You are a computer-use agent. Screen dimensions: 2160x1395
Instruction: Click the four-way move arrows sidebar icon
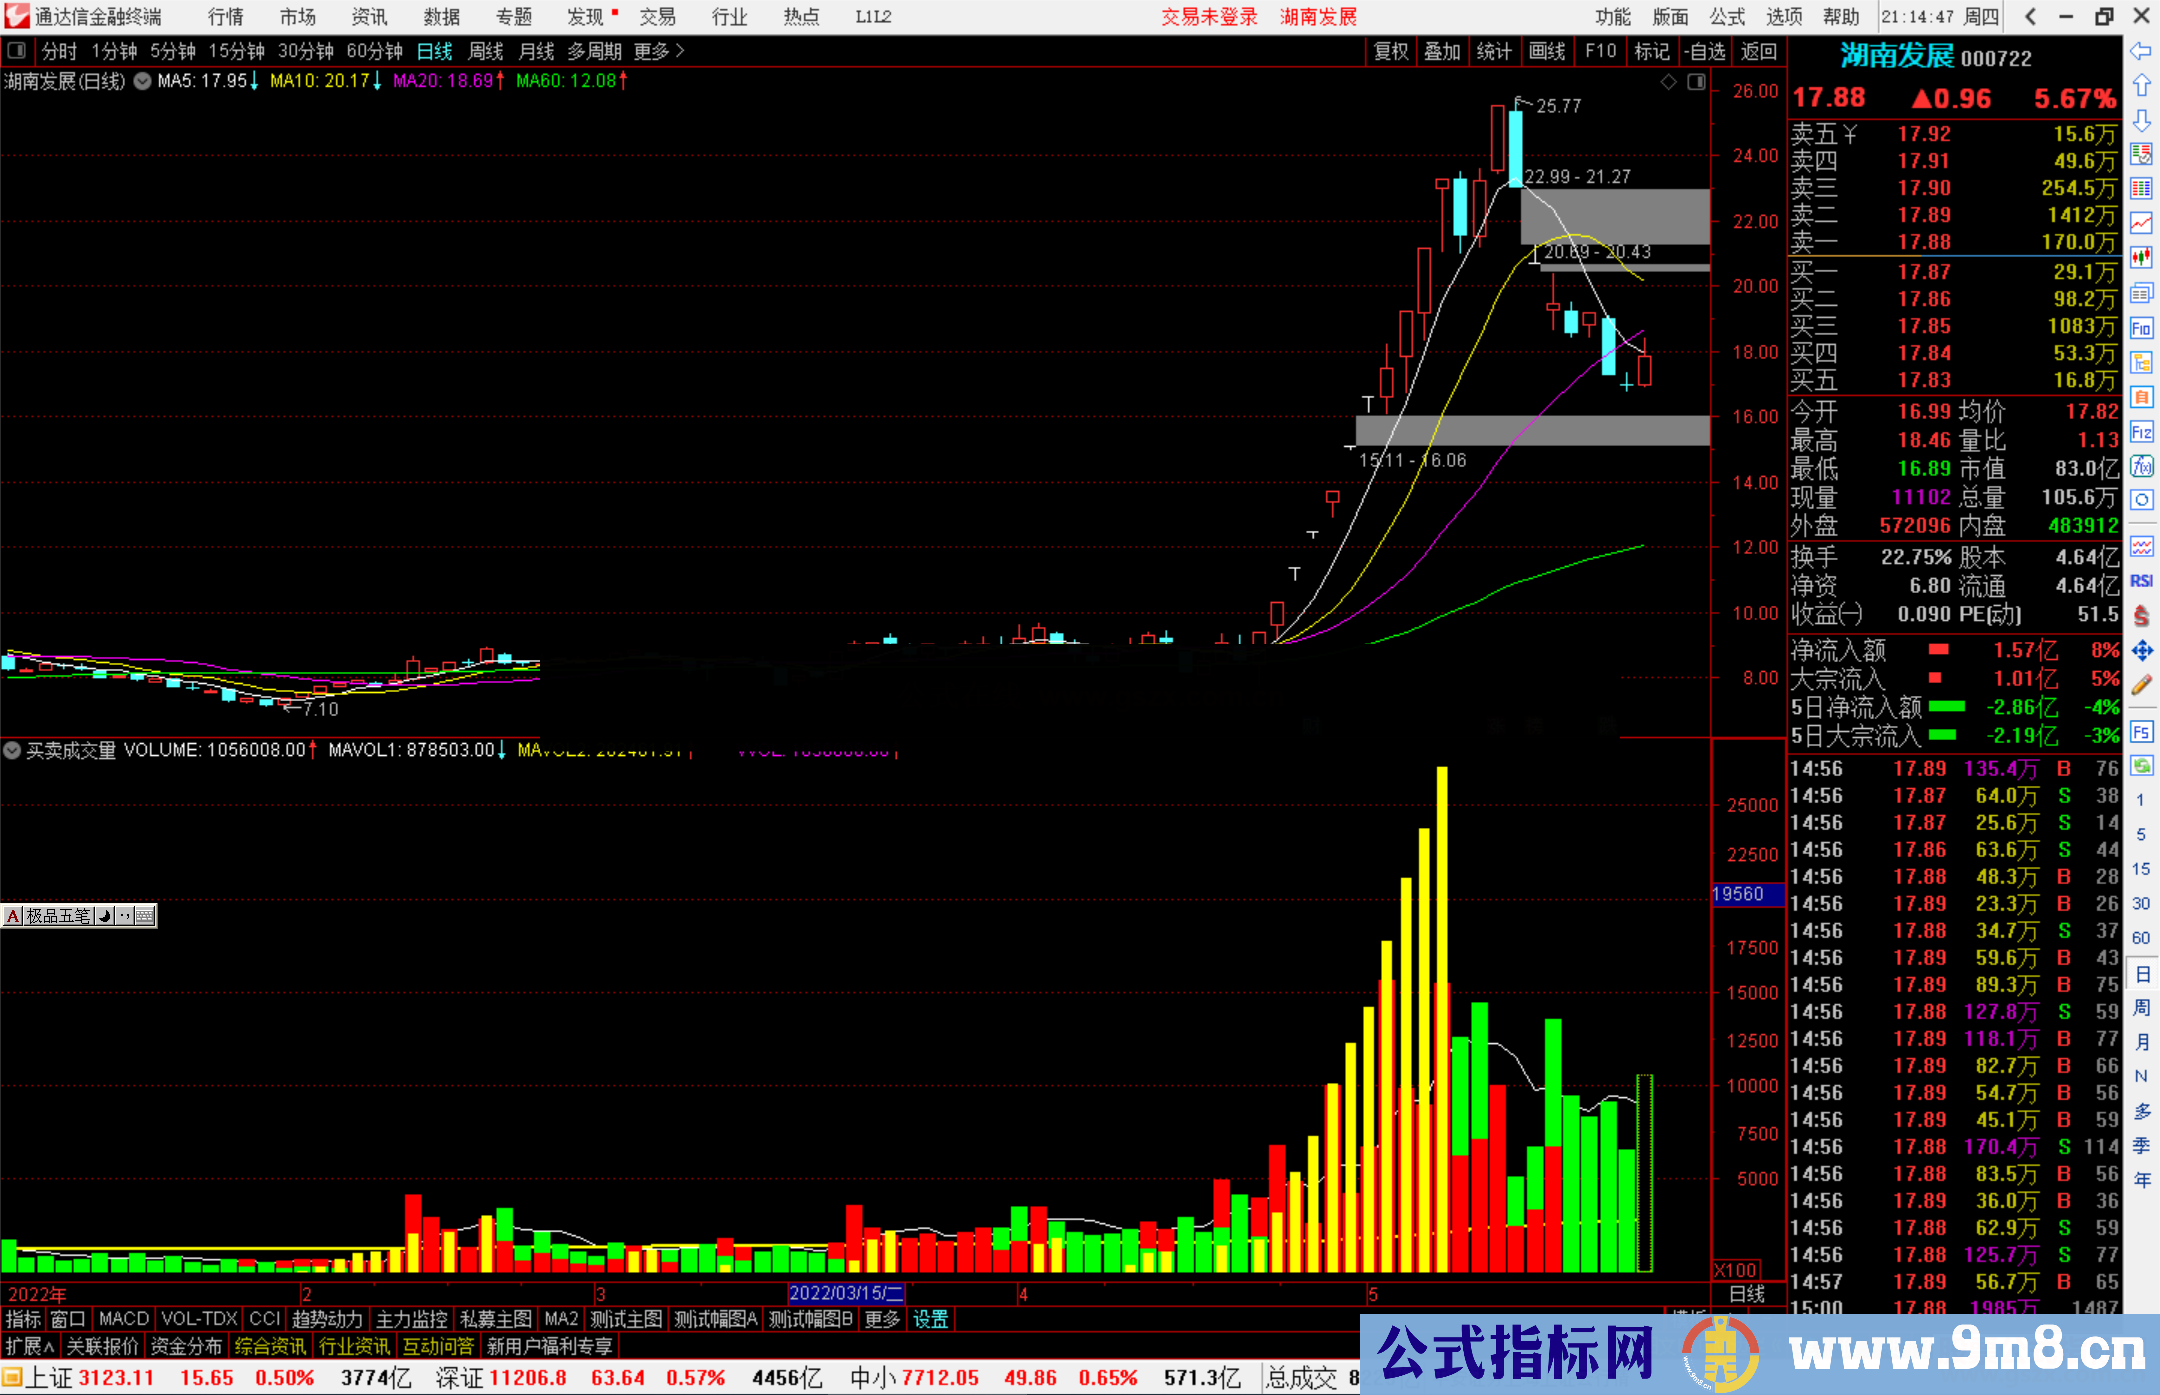2141,651
